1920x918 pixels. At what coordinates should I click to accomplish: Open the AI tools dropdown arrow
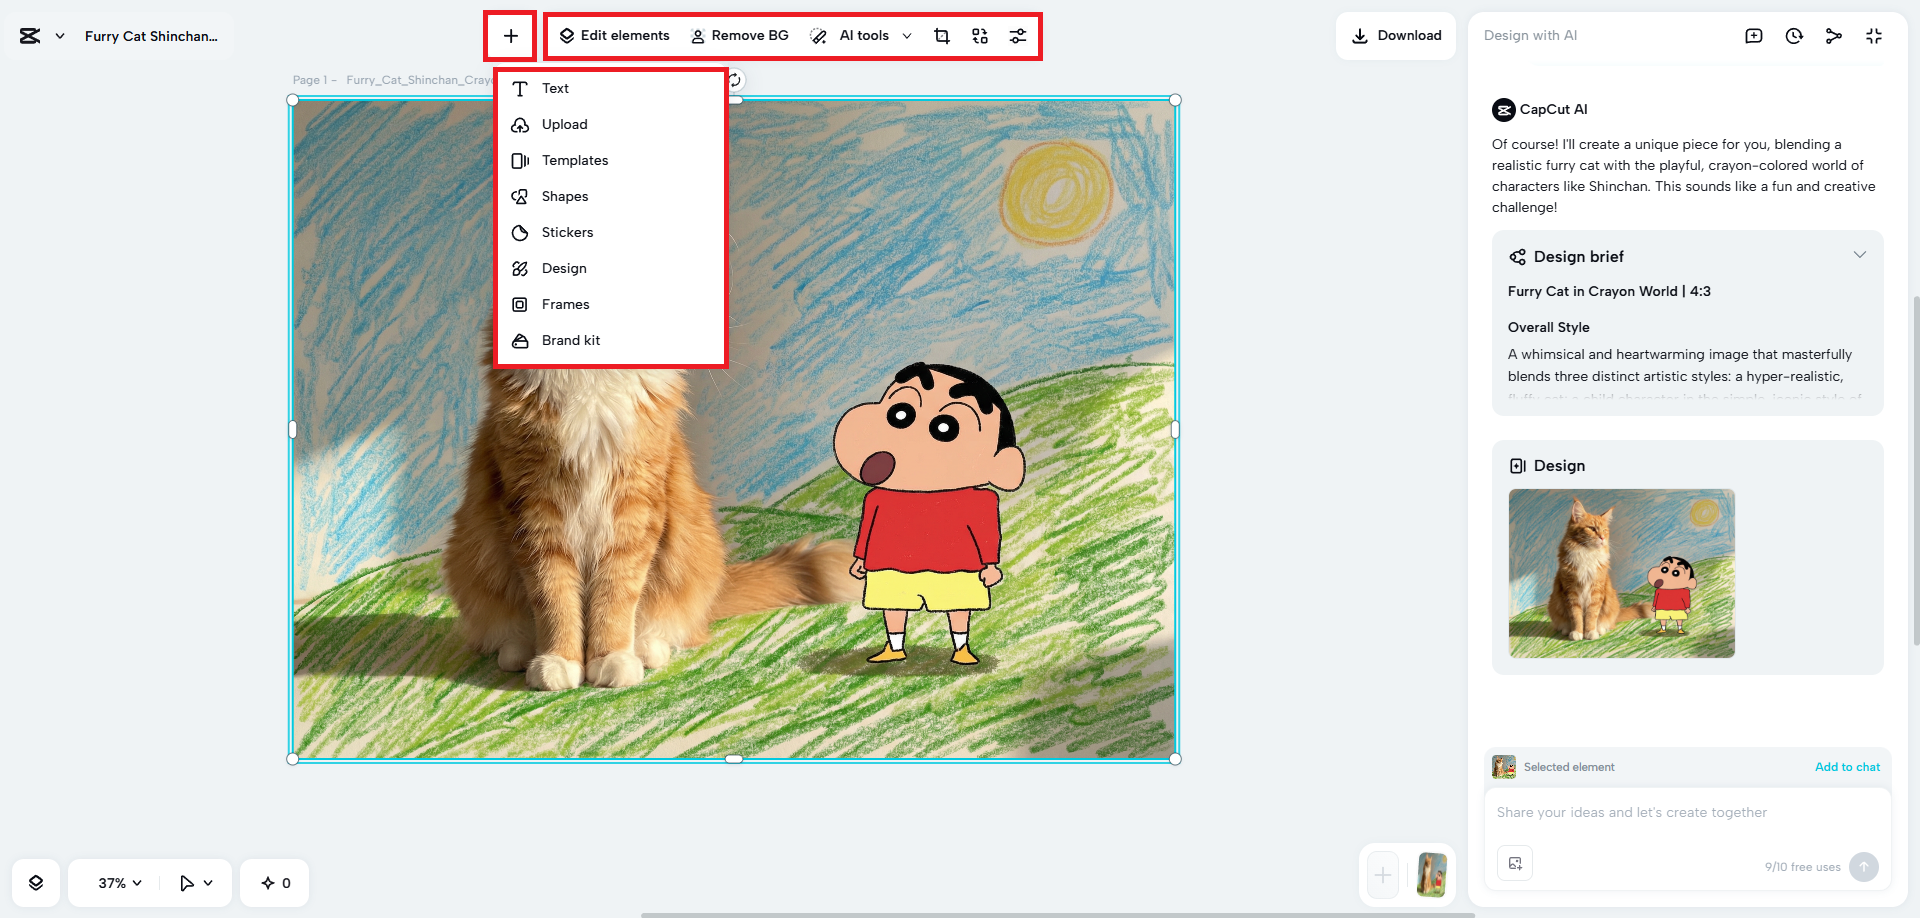tap(906, 35)
